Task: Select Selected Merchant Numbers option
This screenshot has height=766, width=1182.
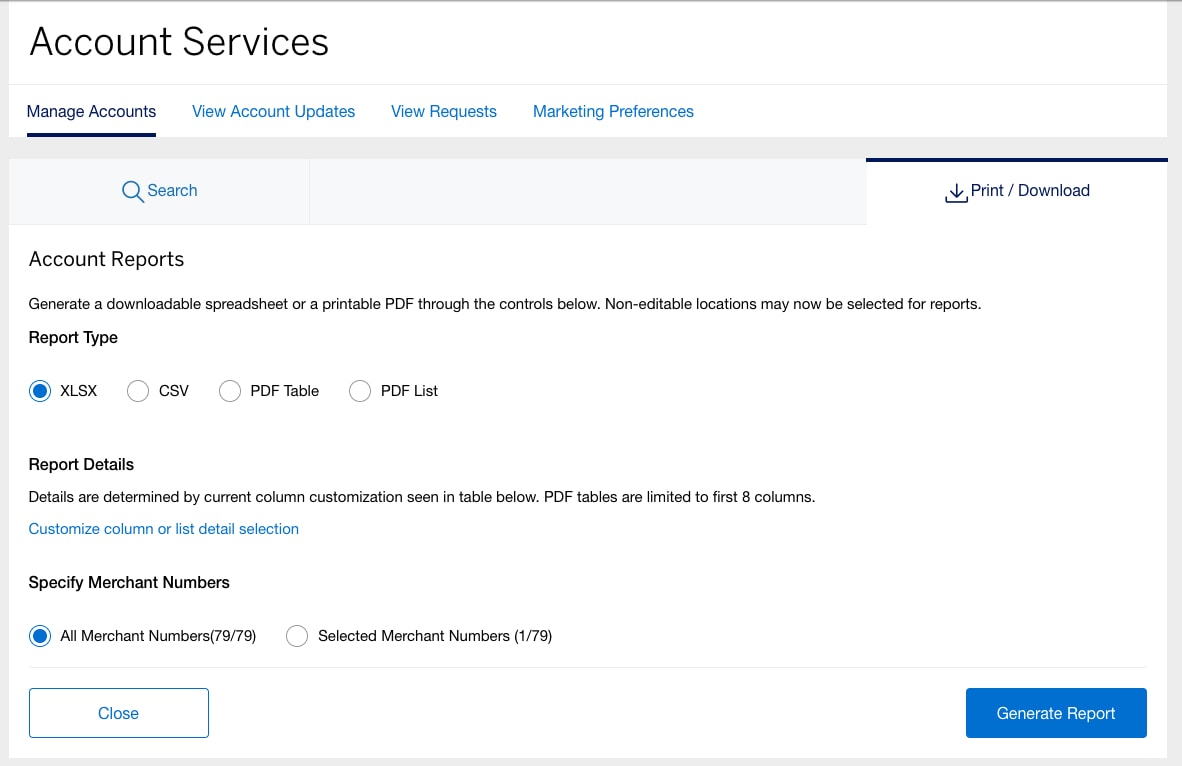Action: pos(297,636)
